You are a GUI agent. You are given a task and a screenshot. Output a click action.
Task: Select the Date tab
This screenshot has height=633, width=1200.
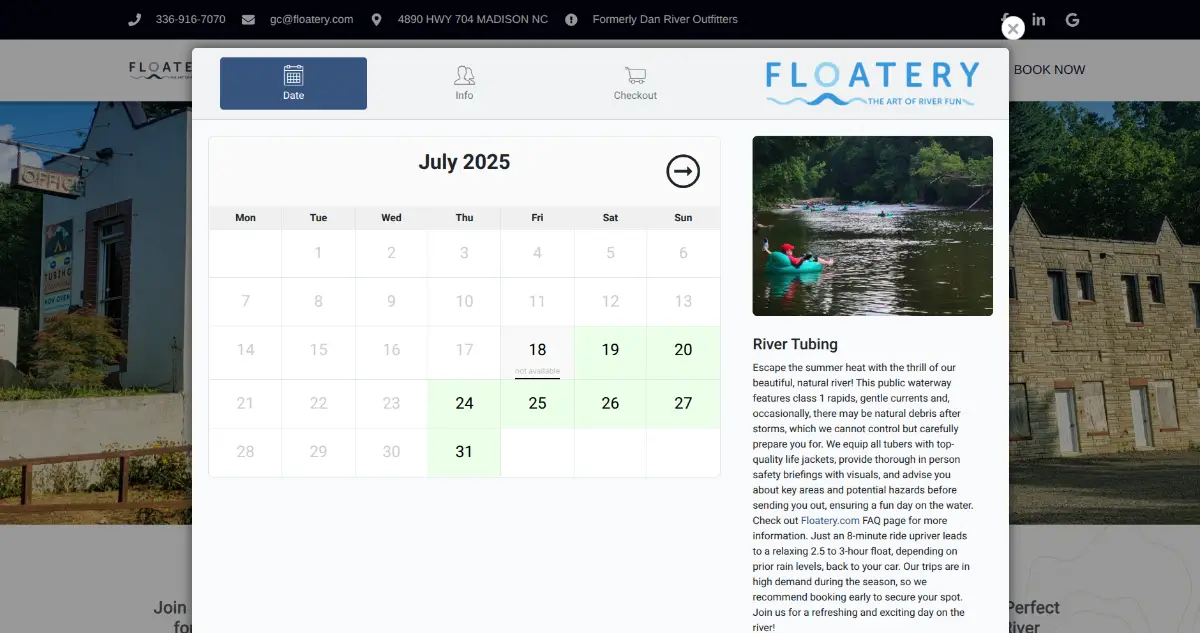(x=293, y=83)
